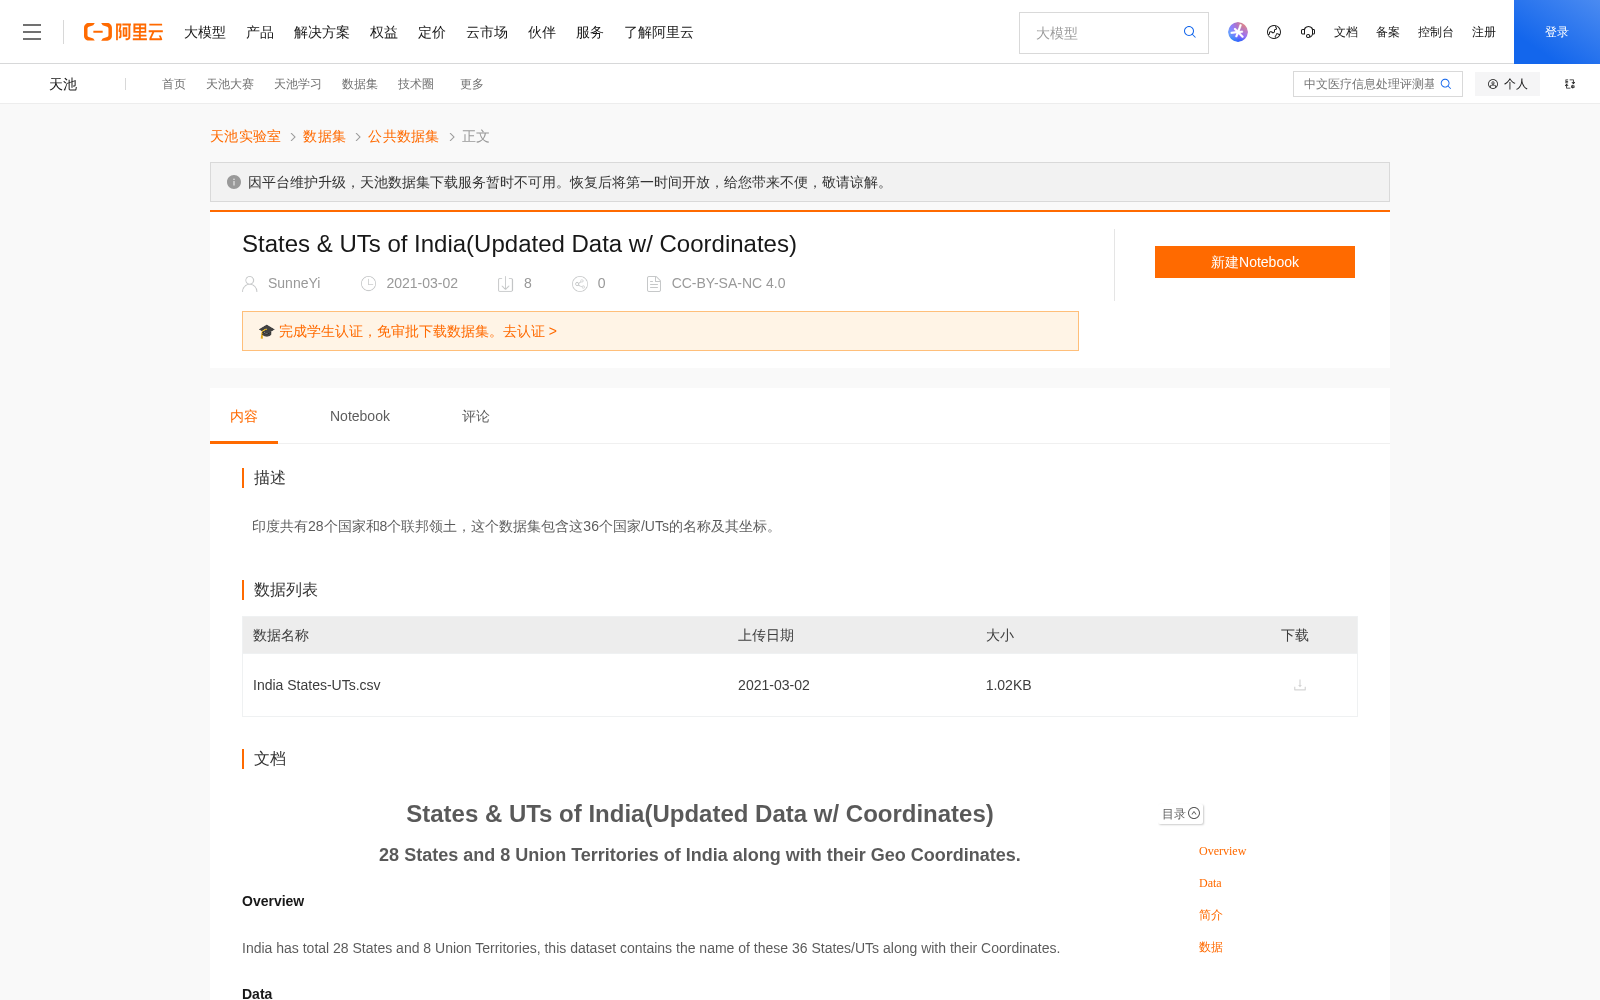
Task: Click the clock date icon
Action: pos(368,284)
